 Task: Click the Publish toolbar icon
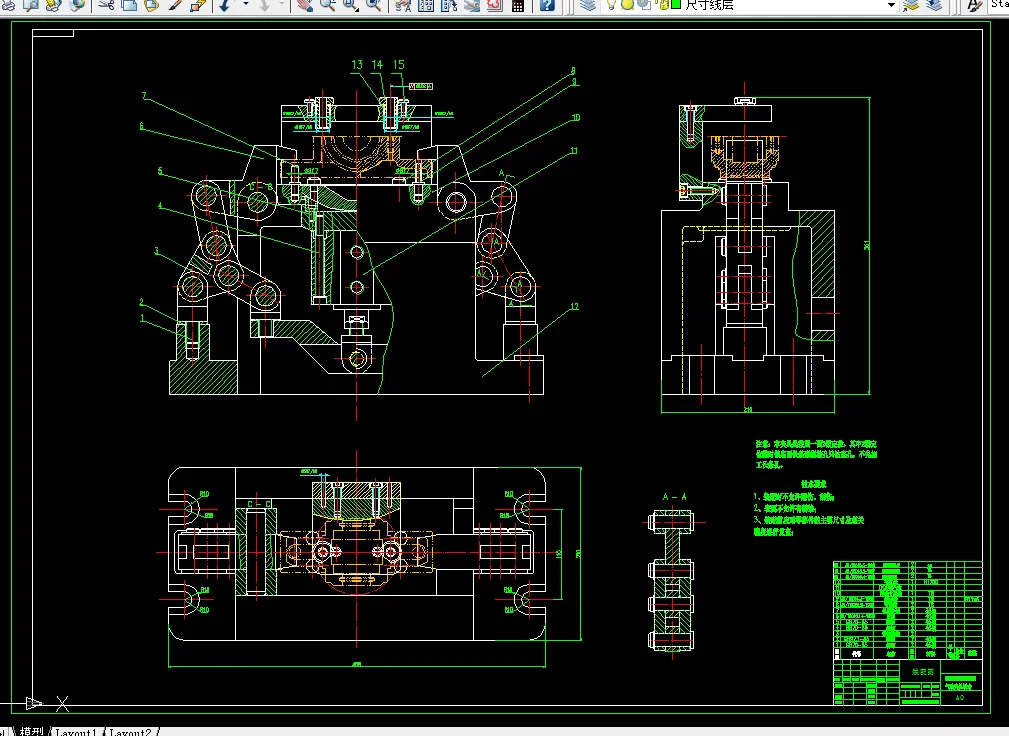pyautogui.click(x=53, y=5)
